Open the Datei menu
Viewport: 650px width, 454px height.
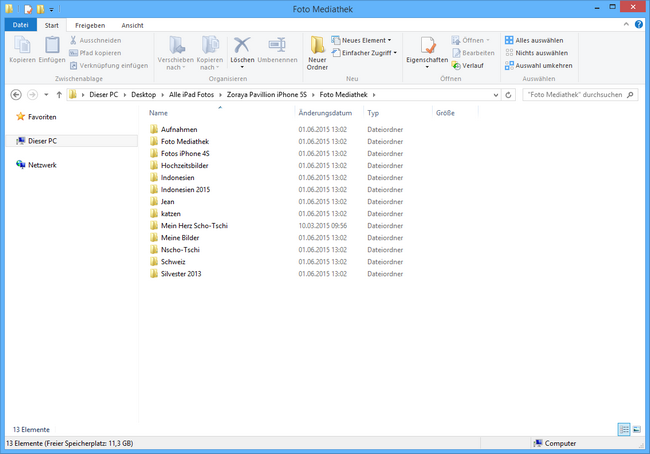[x=21, y=24]
